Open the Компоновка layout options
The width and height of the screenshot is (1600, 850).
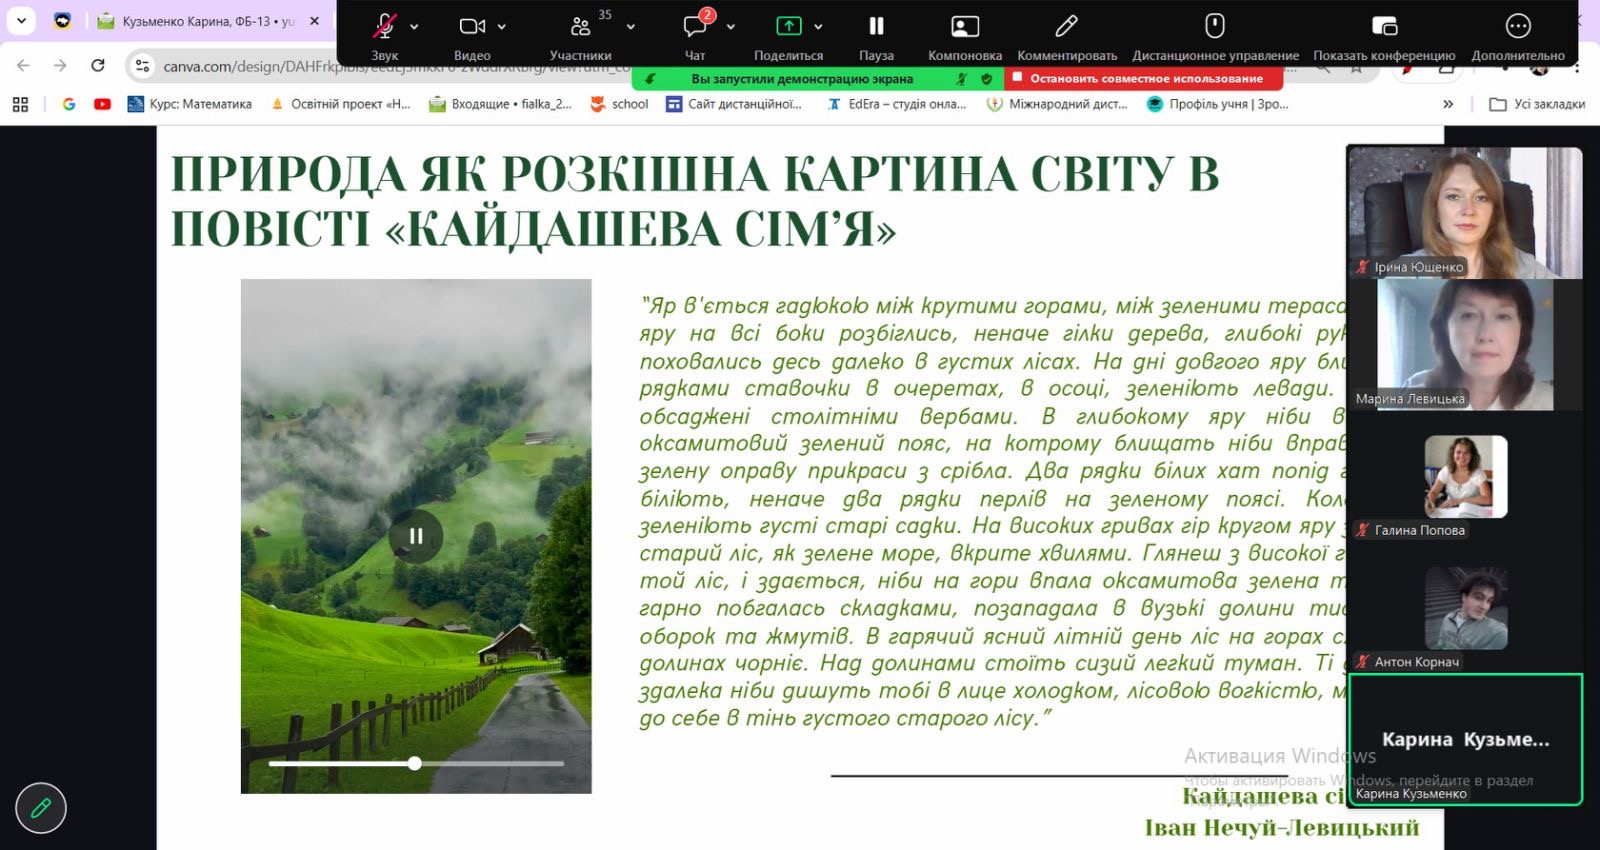click(964, 27)
